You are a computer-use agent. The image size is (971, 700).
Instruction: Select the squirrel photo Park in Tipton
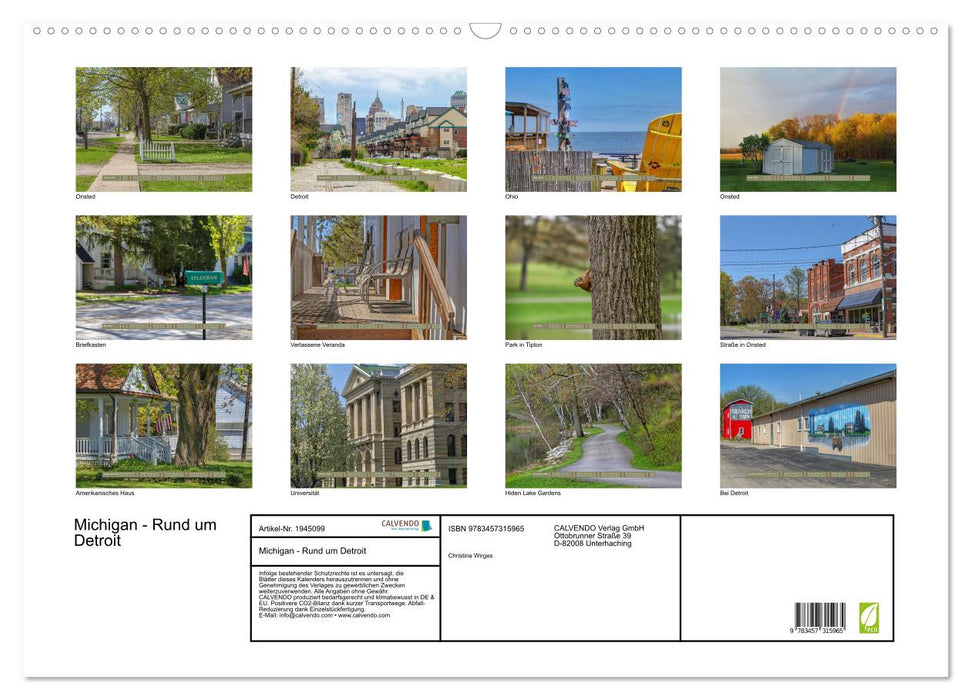[x=592, y=277]
